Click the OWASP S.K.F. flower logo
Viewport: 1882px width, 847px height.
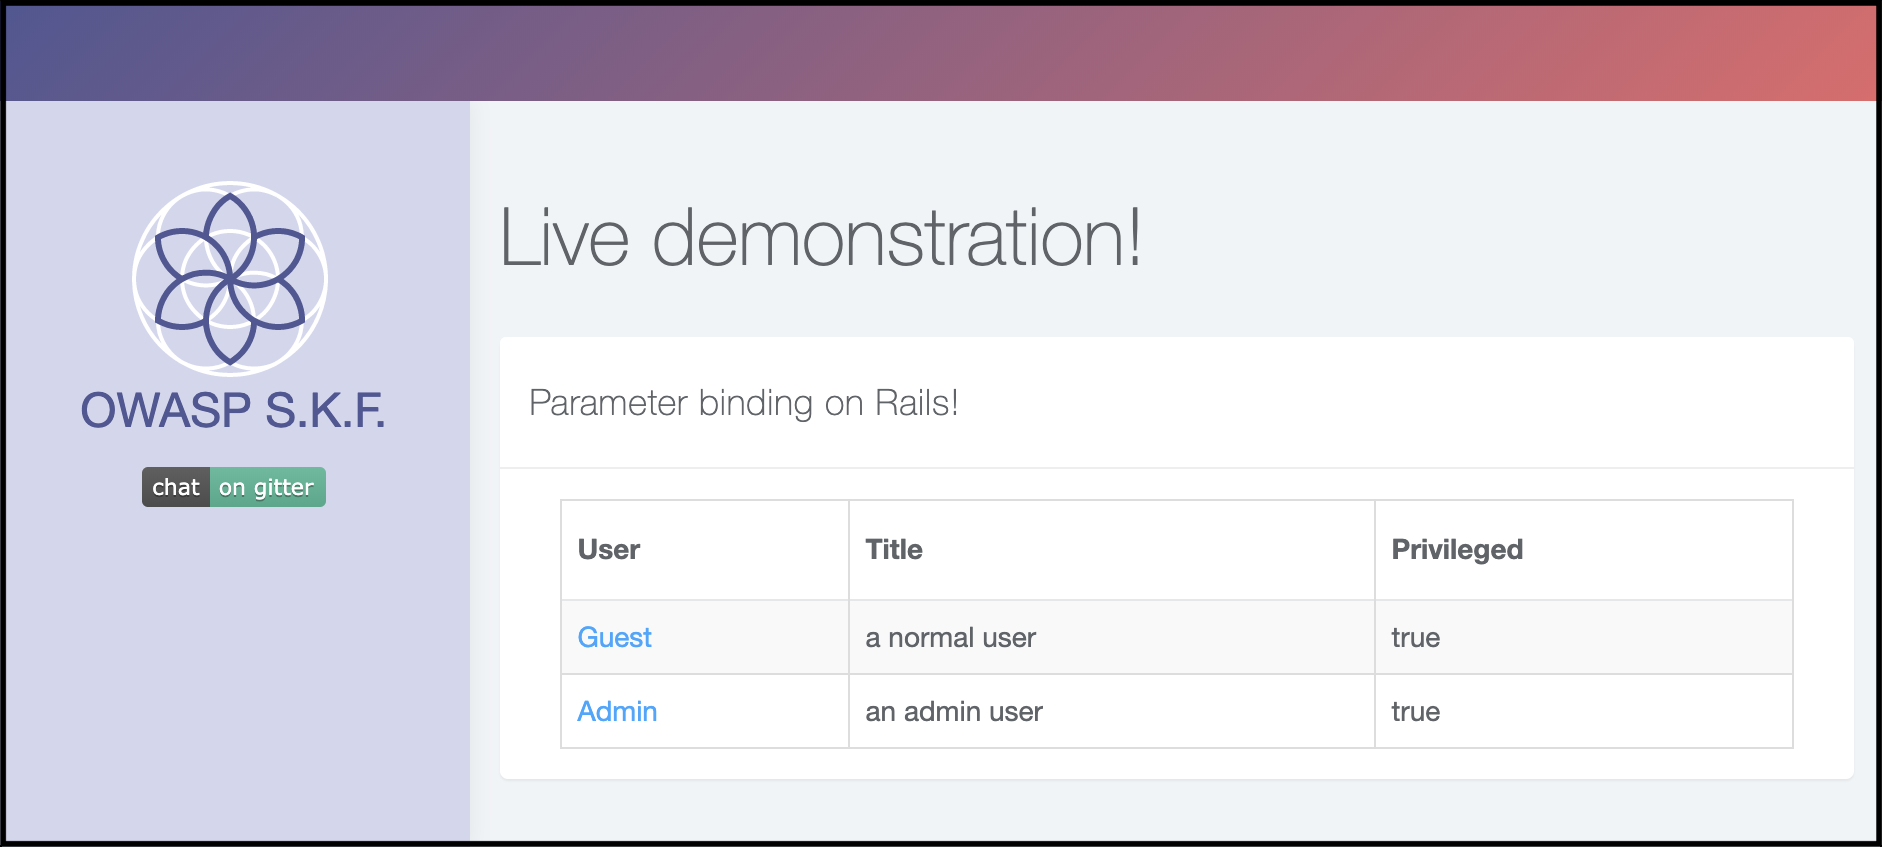tap(230, 279)
